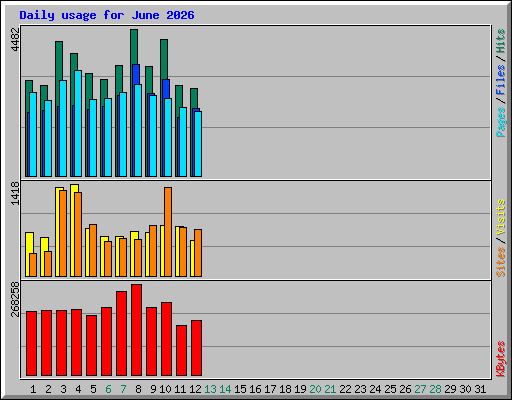Click the green Hits bar for day 6
This screenshot has width=512, height=400.
coord(104,89)
